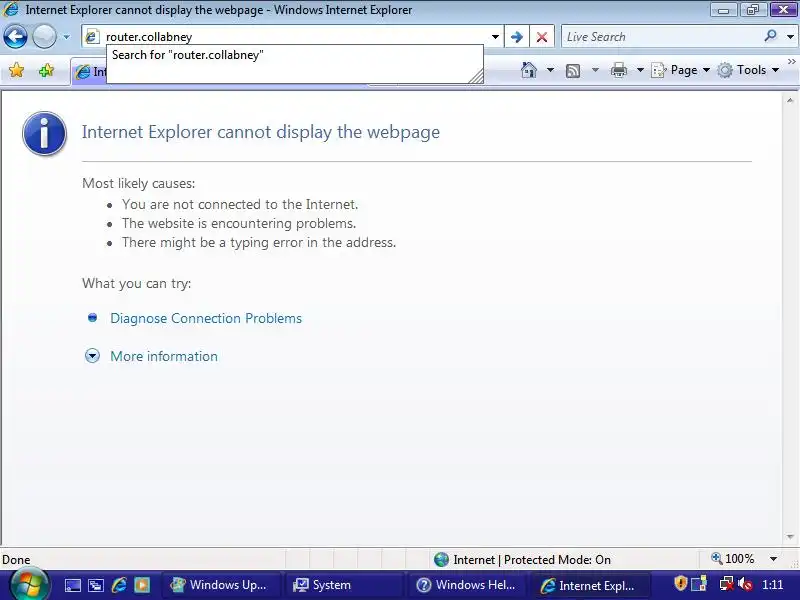The height and width of the screenshot is (600, 800).
Task: Click the page icon in address bar
Action: [x=92, y=37]
